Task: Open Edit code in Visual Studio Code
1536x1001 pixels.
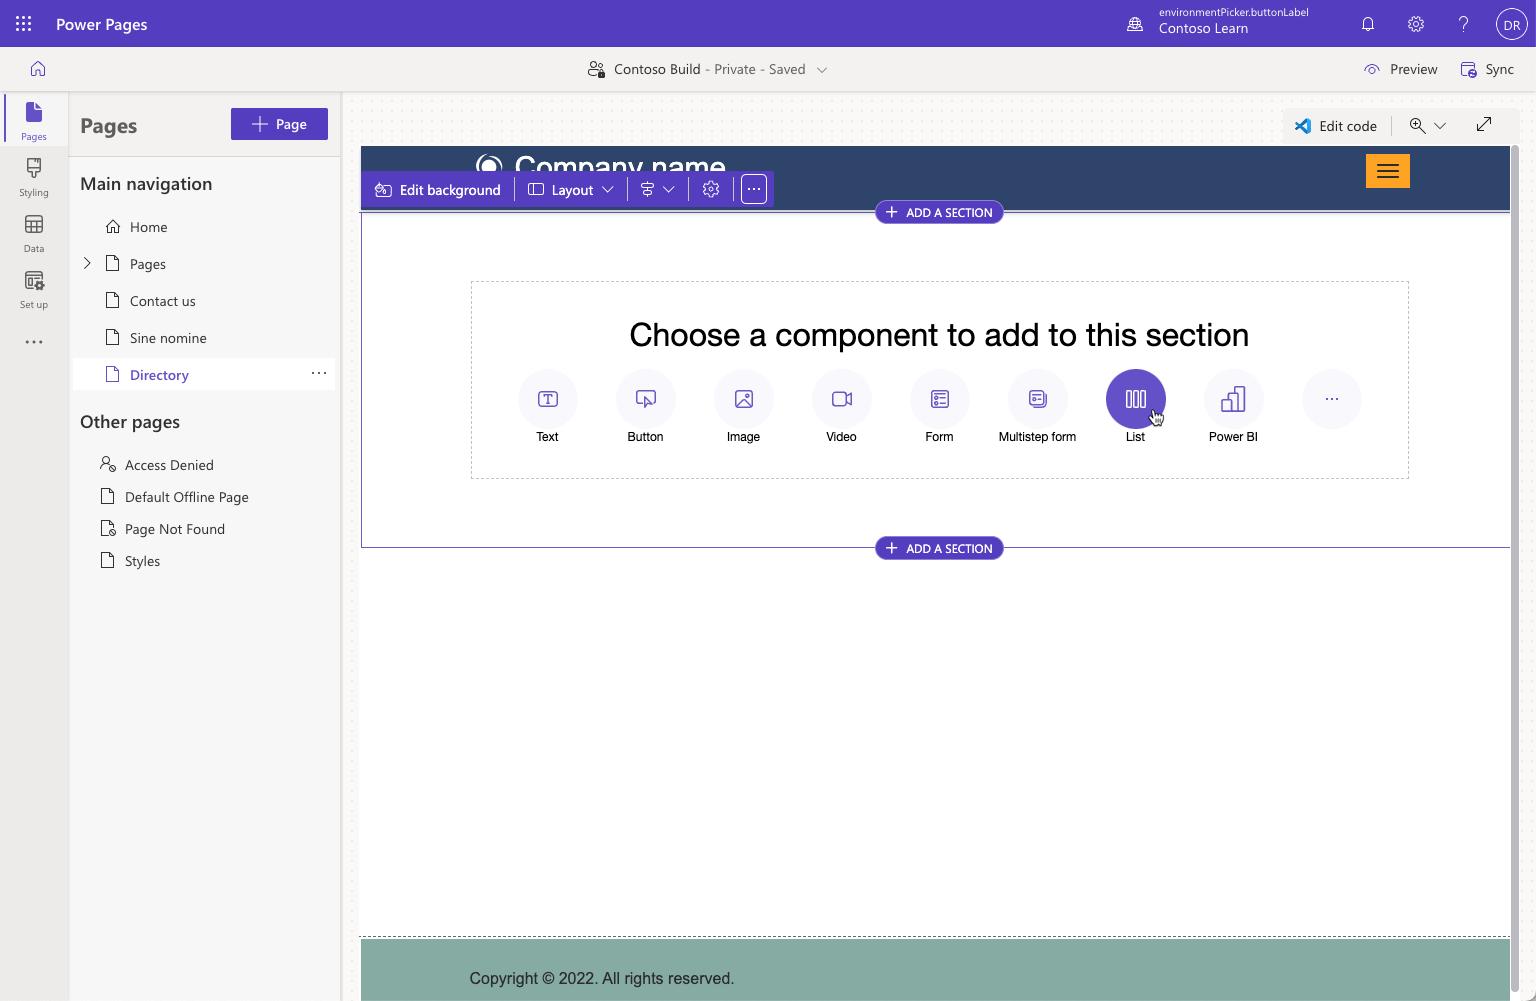Action: click(1336, 125)
